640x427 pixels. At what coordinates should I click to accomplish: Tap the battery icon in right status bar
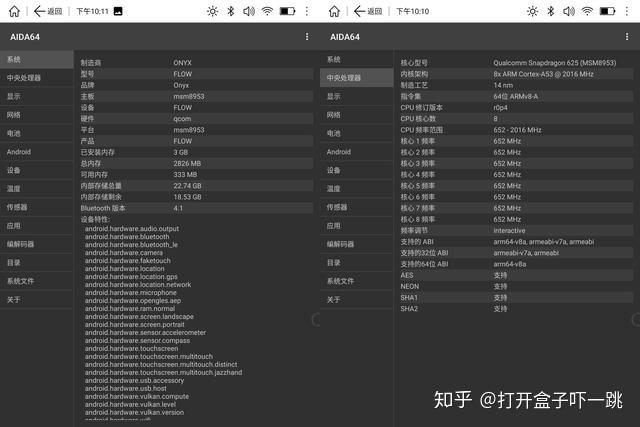point(607,11)
